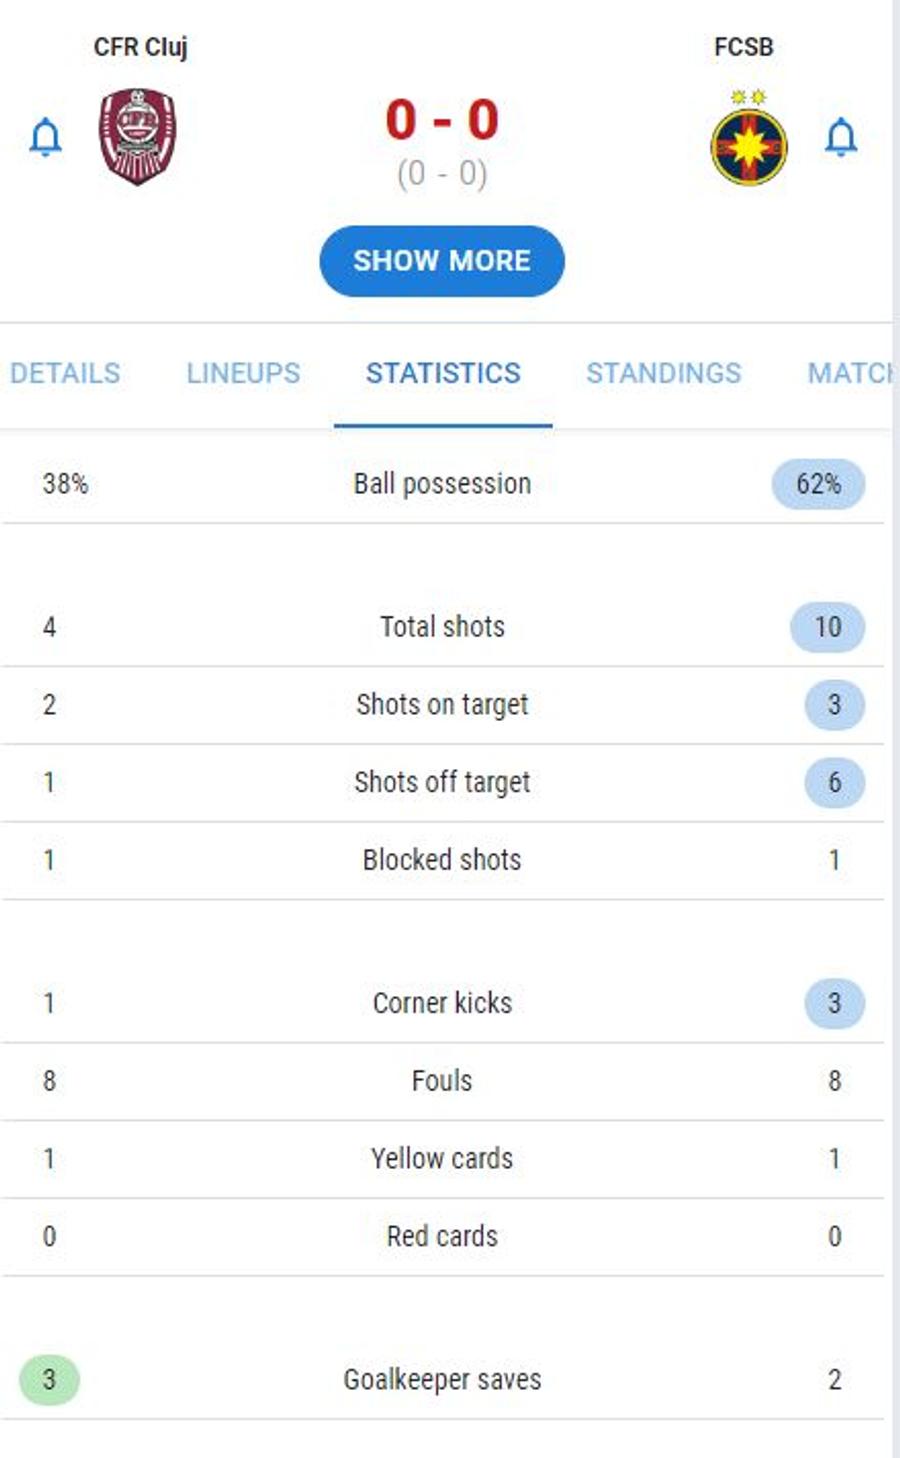
Task: Click the 62% possession badge
Action: [x=818, y=484]
